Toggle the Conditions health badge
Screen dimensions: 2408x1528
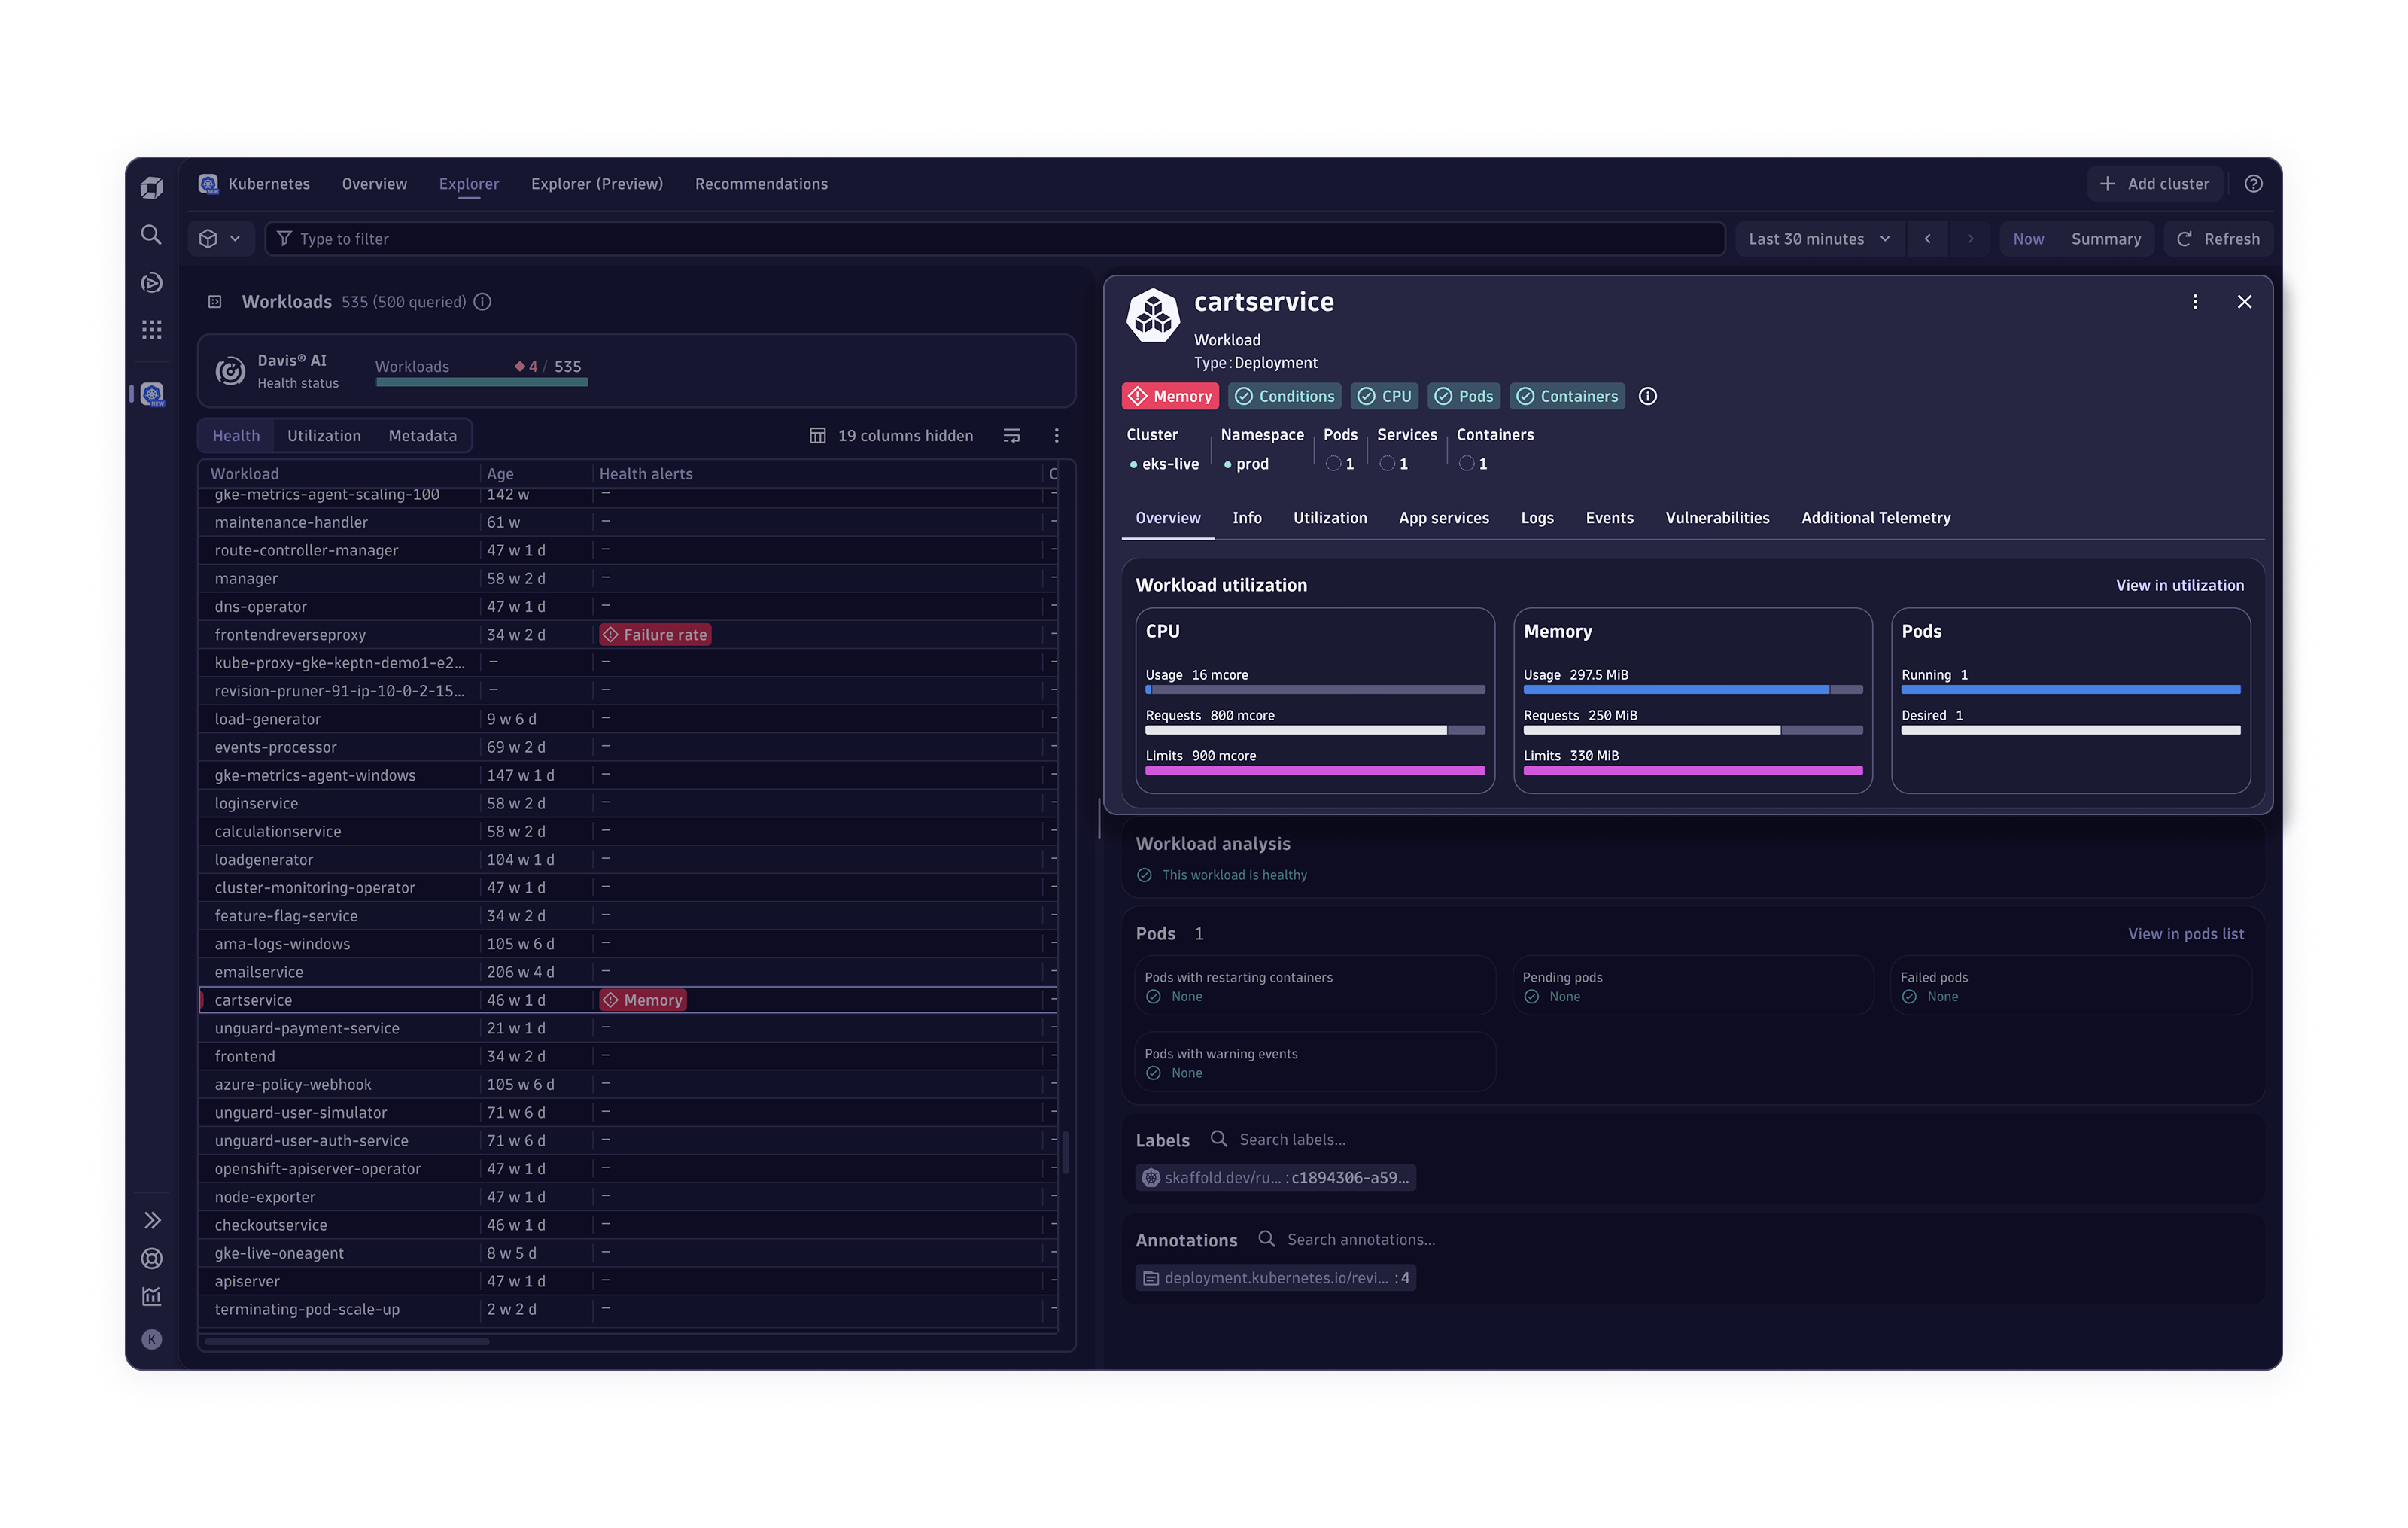point(1285,397)
